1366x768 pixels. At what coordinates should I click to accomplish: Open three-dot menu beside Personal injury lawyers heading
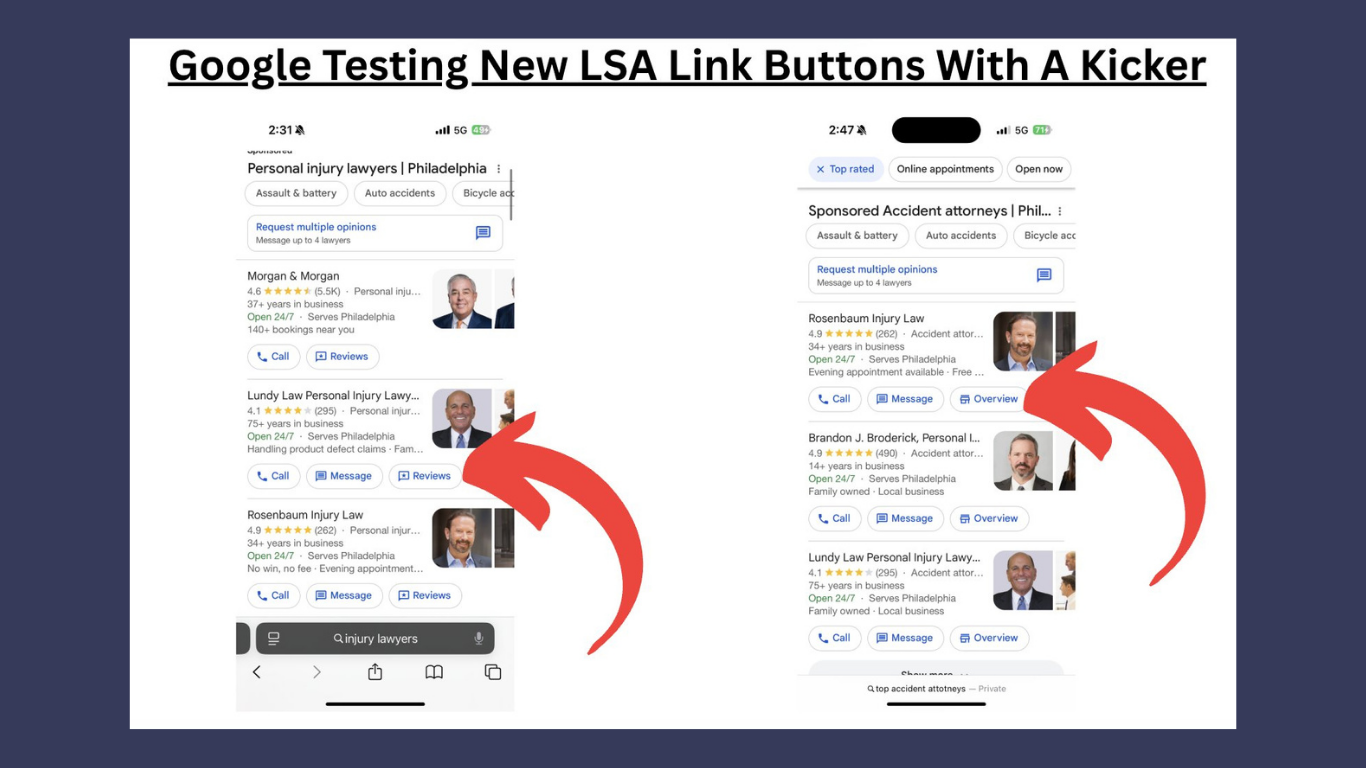499,169
